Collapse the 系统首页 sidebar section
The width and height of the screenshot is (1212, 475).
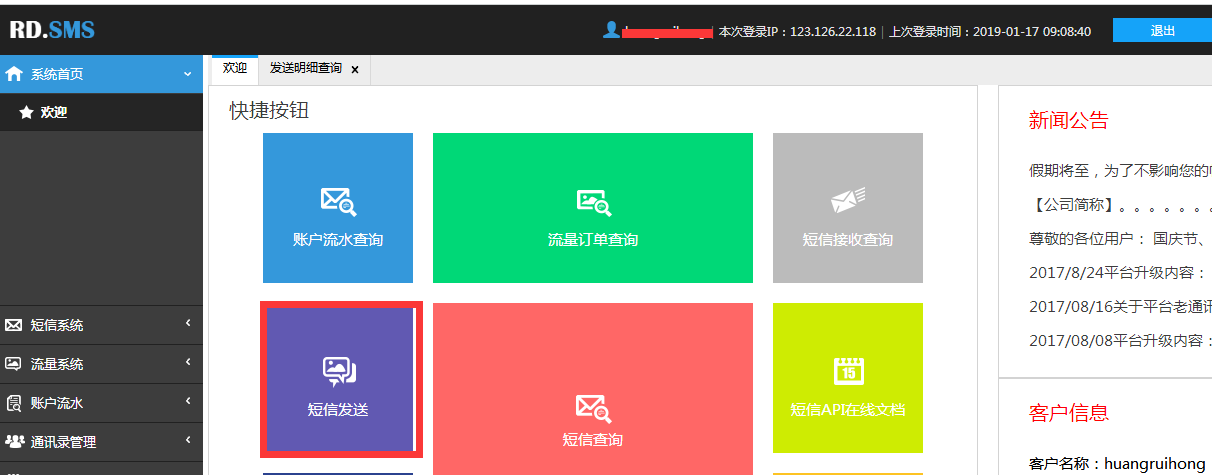coord(187,74)
